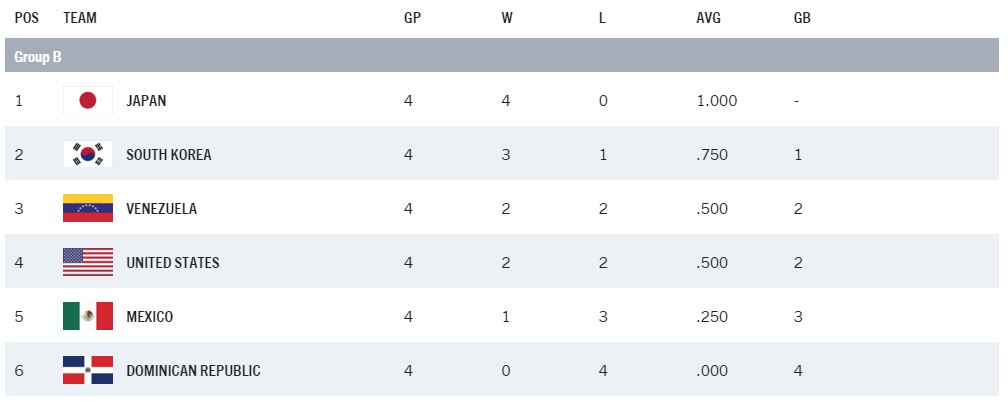Open the Mexico team name link
This screenshot has width=1008, height=401.
pos(149,316)
